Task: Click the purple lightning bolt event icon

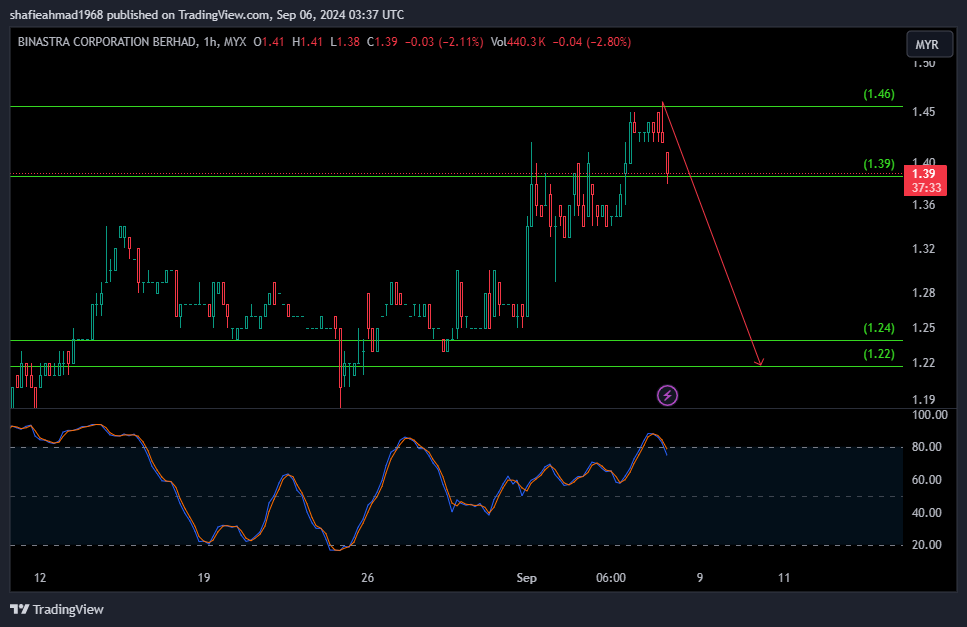Action: (667, 395)
